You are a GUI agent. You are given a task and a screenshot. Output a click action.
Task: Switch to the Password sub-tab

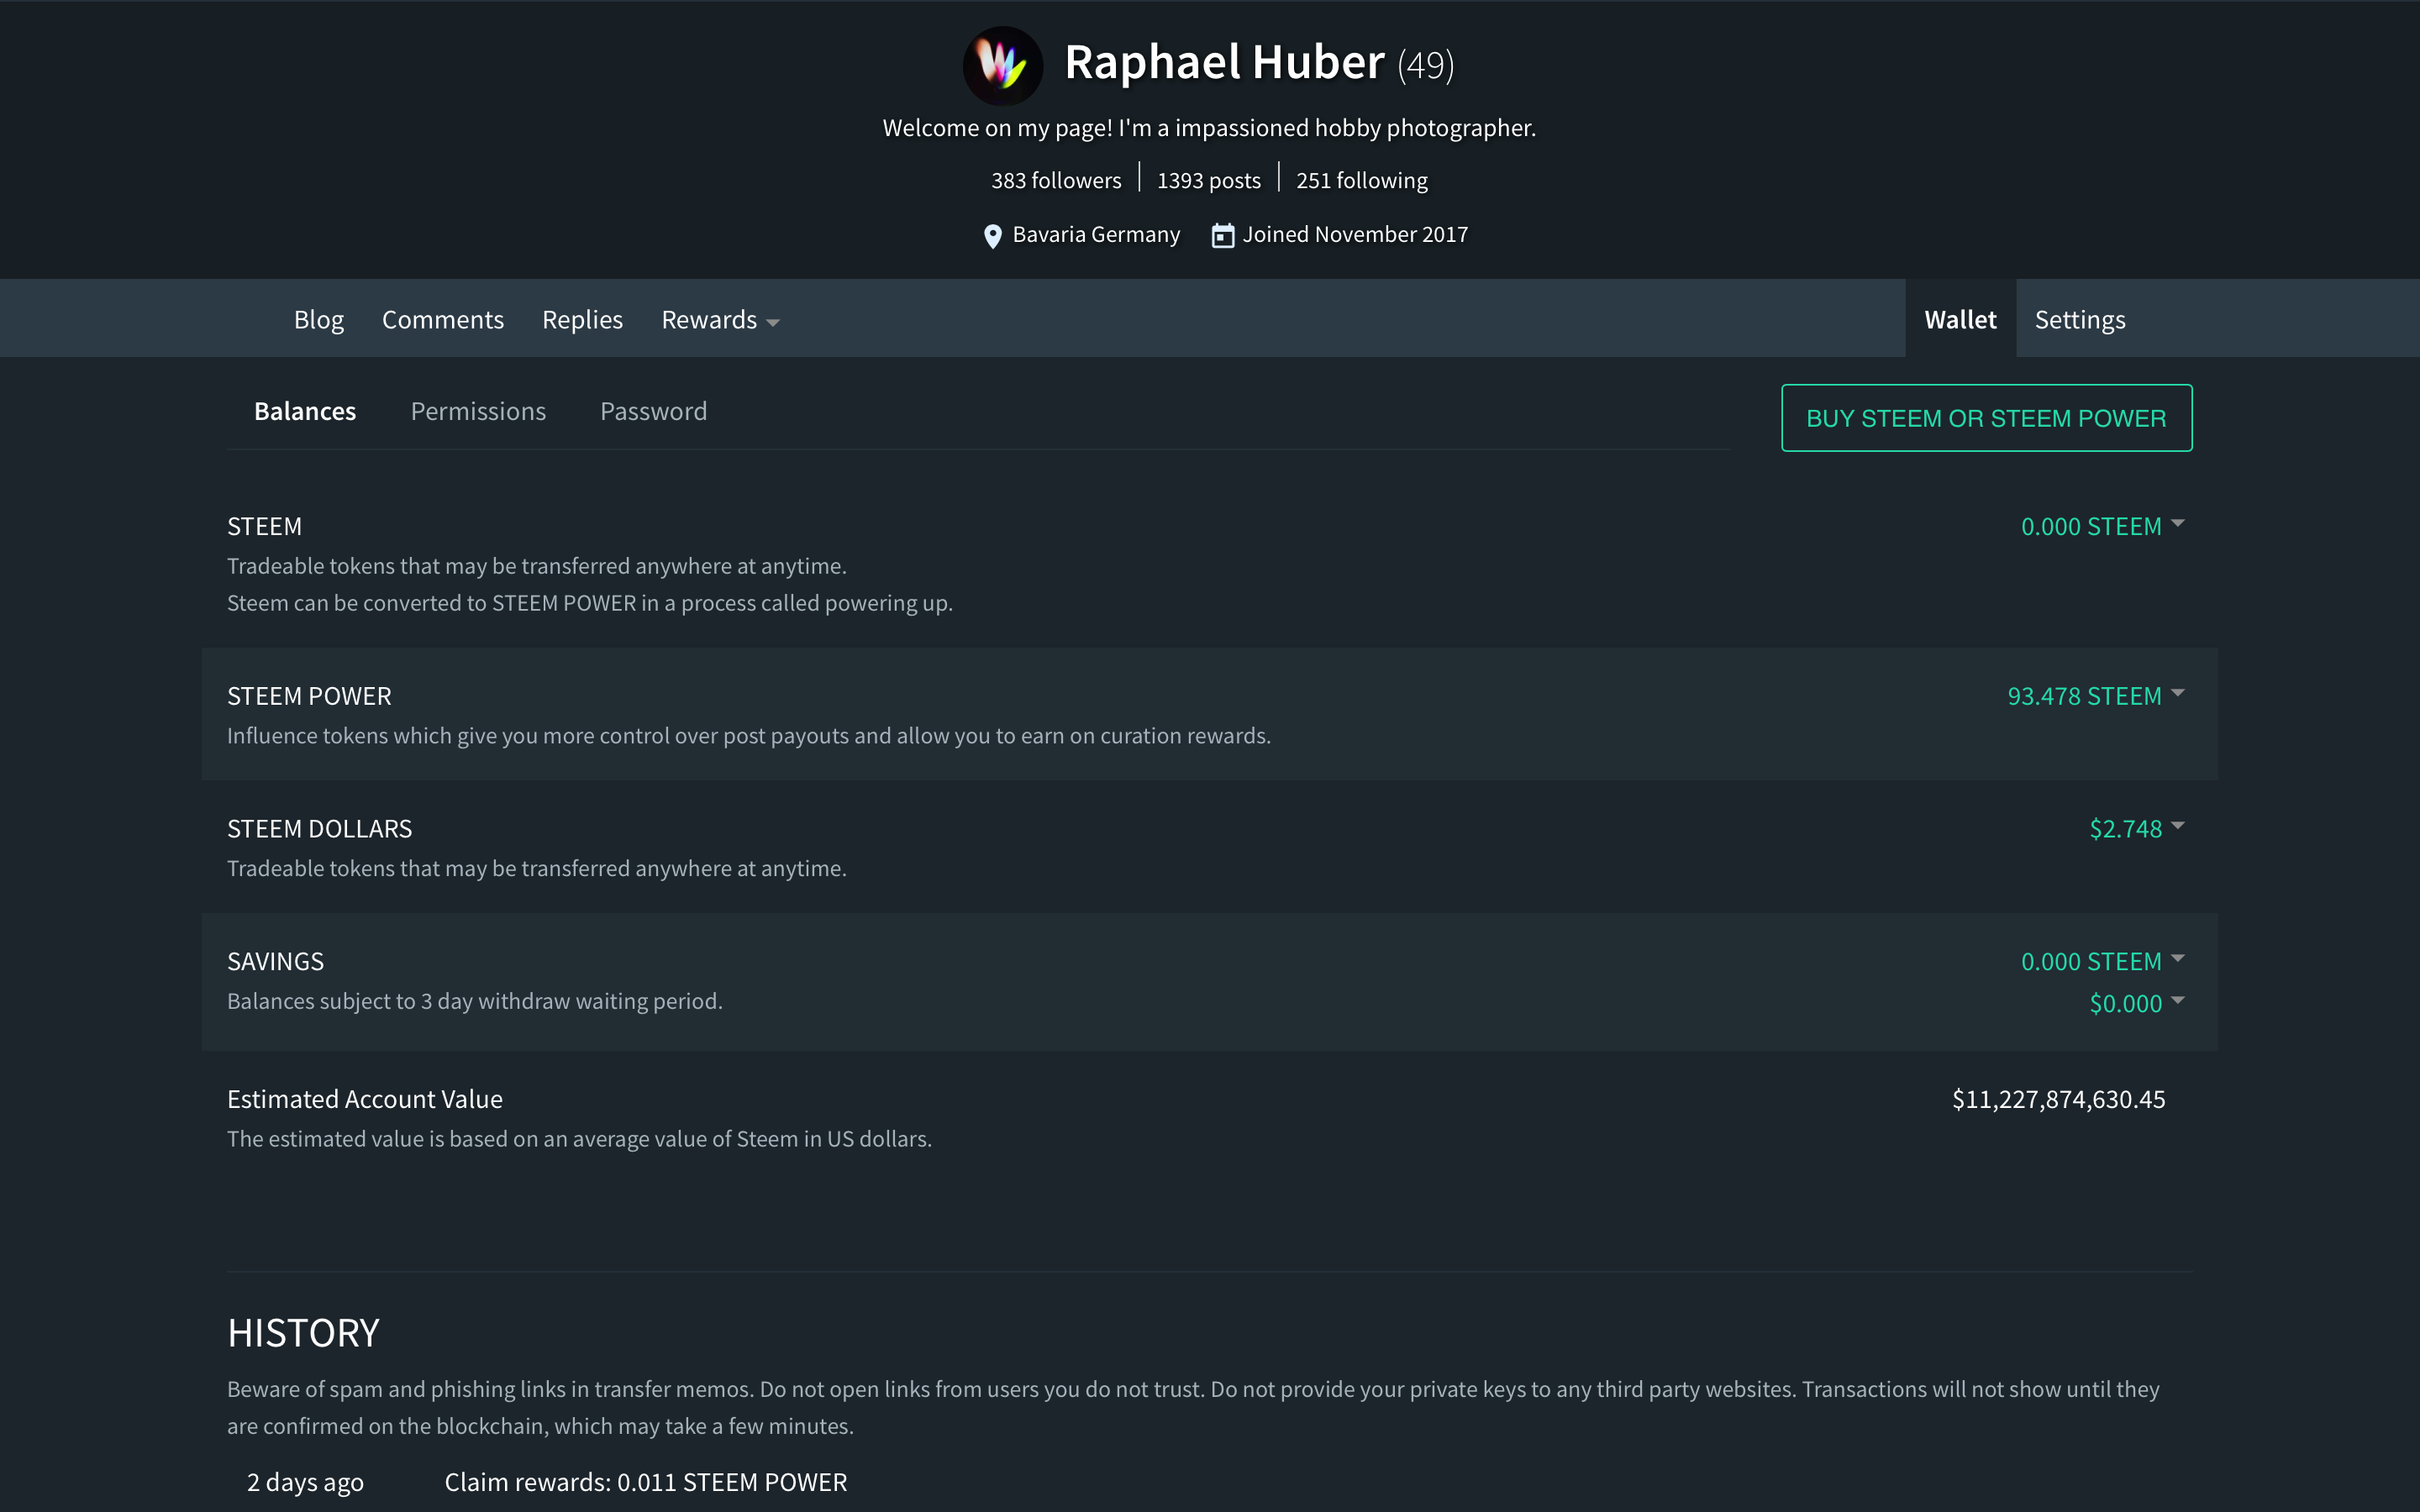click(x=653, y=411)
